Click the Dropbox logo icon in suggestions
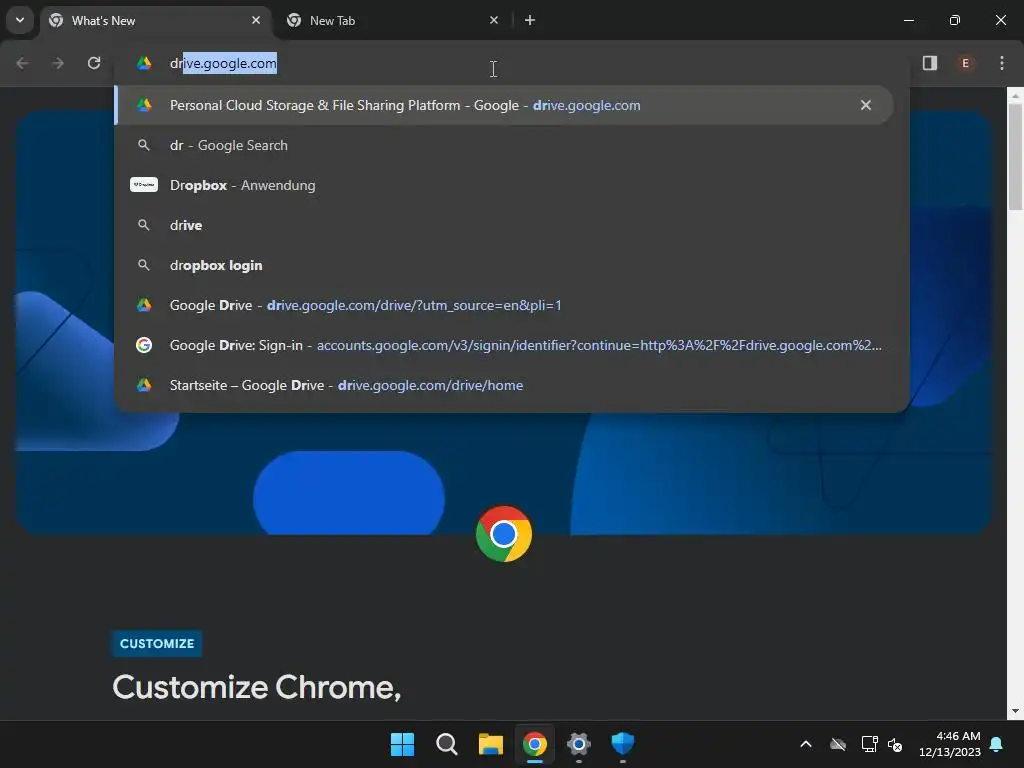Screen dimensions: 1024x768 point(144,185)
